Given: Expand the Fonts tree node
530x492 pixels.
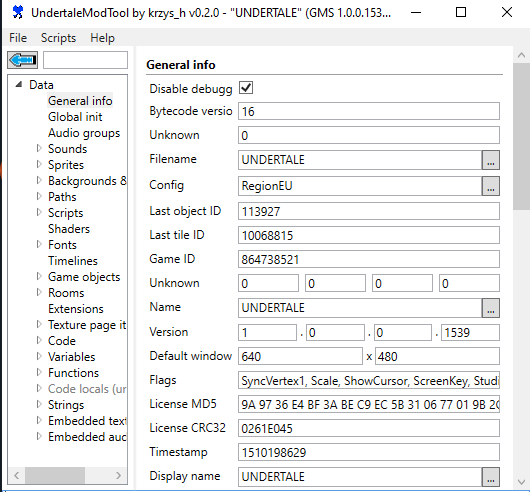Looking at the screenshot, I should click(39, 244).
